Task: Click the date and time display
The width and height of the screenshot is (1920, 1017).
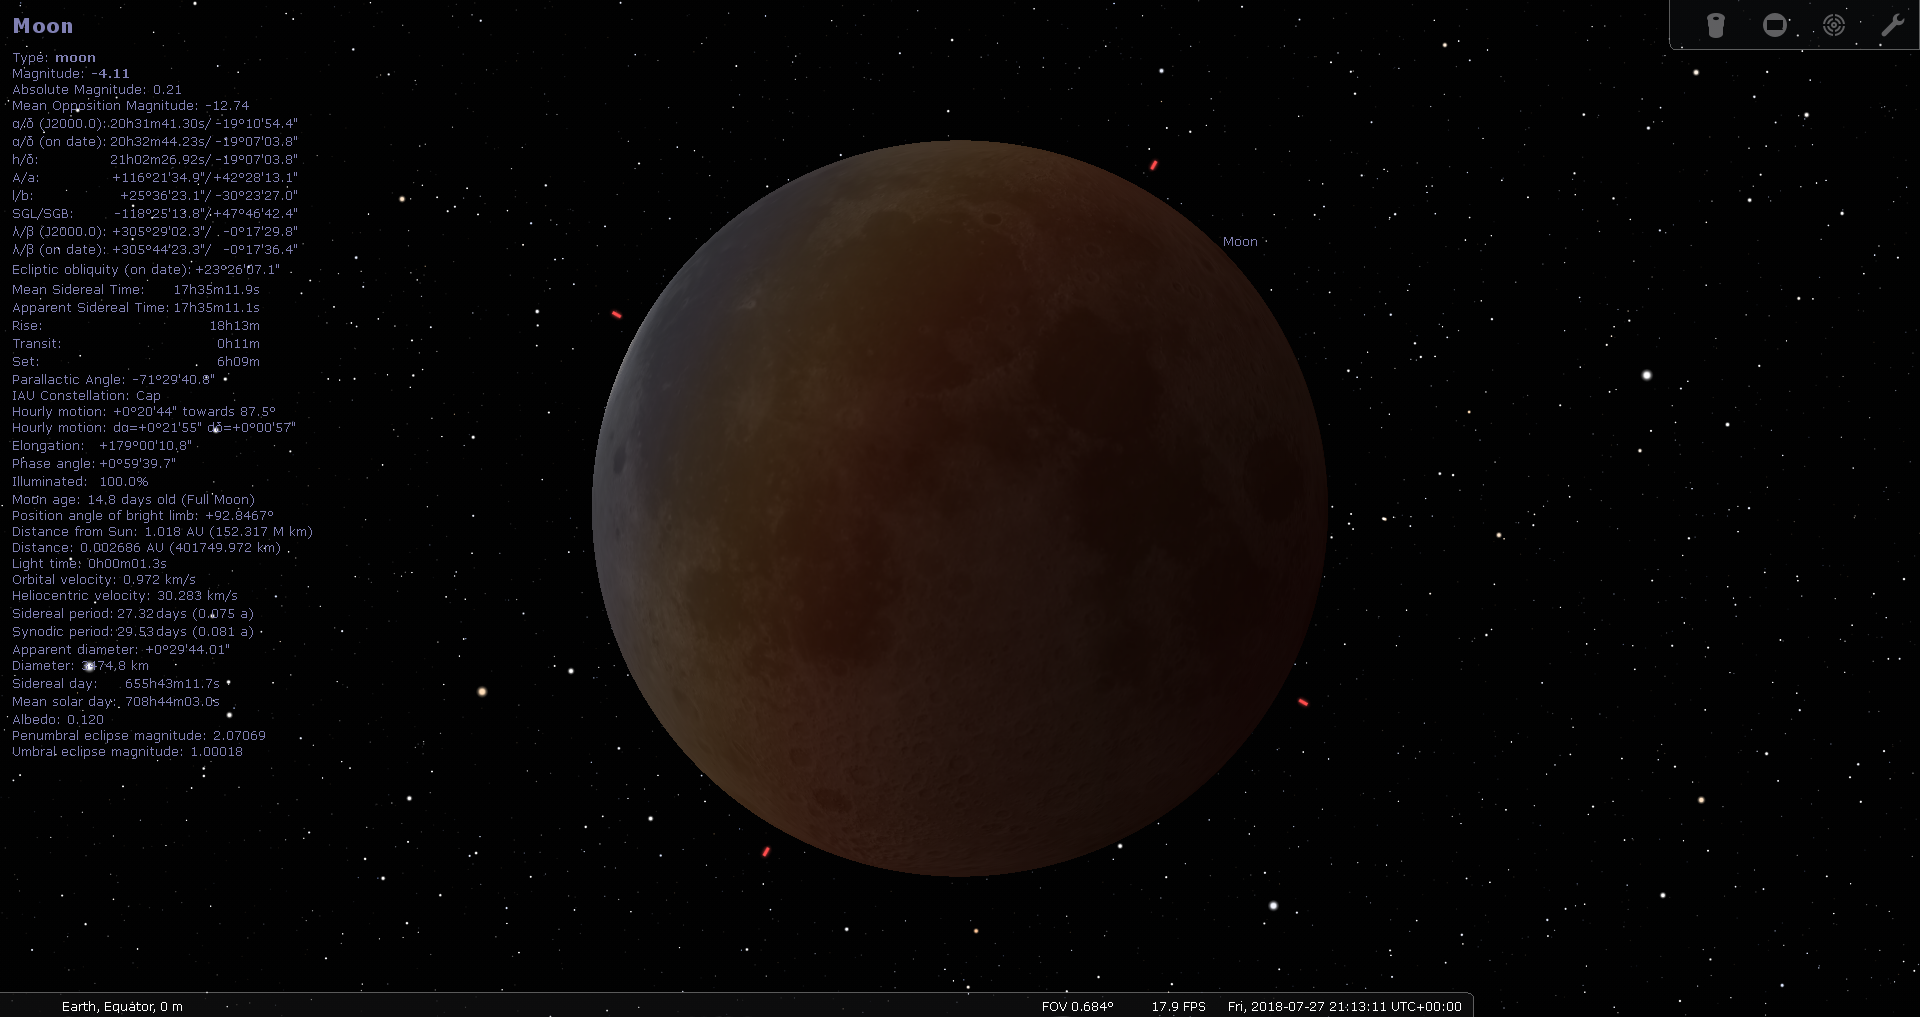Action: point(1344,1006)
